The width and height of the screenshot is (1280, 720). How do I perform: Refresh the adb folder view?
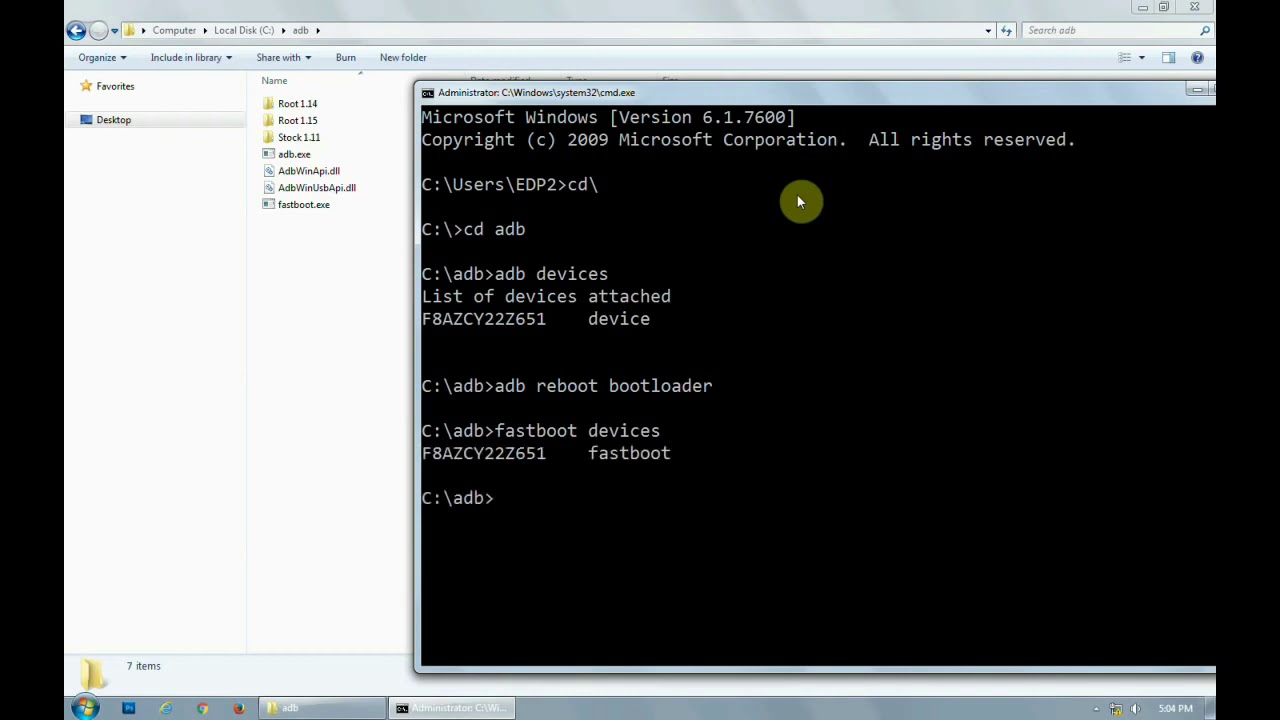(1006, 30)
